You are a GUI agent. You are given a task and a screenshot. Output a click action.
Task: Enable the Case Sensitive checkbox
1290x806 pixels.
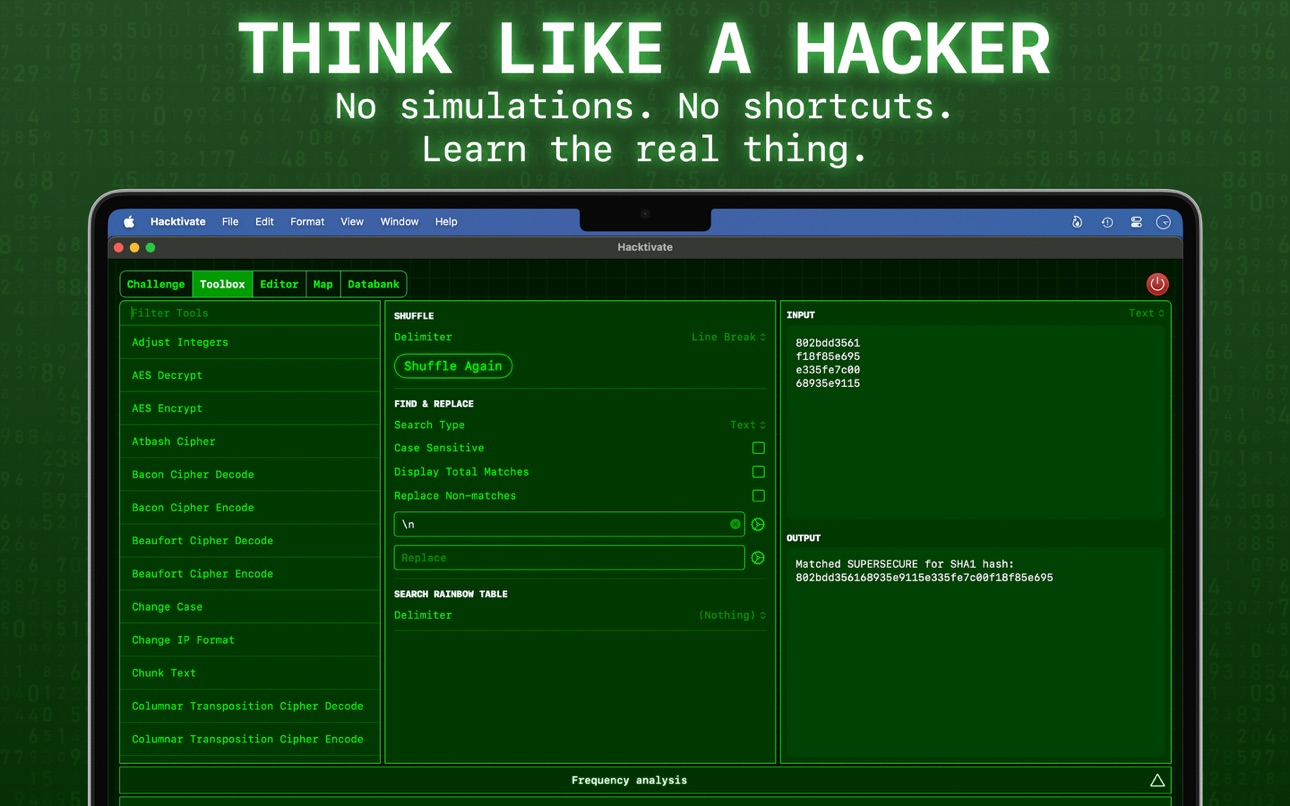coord(758,448)
